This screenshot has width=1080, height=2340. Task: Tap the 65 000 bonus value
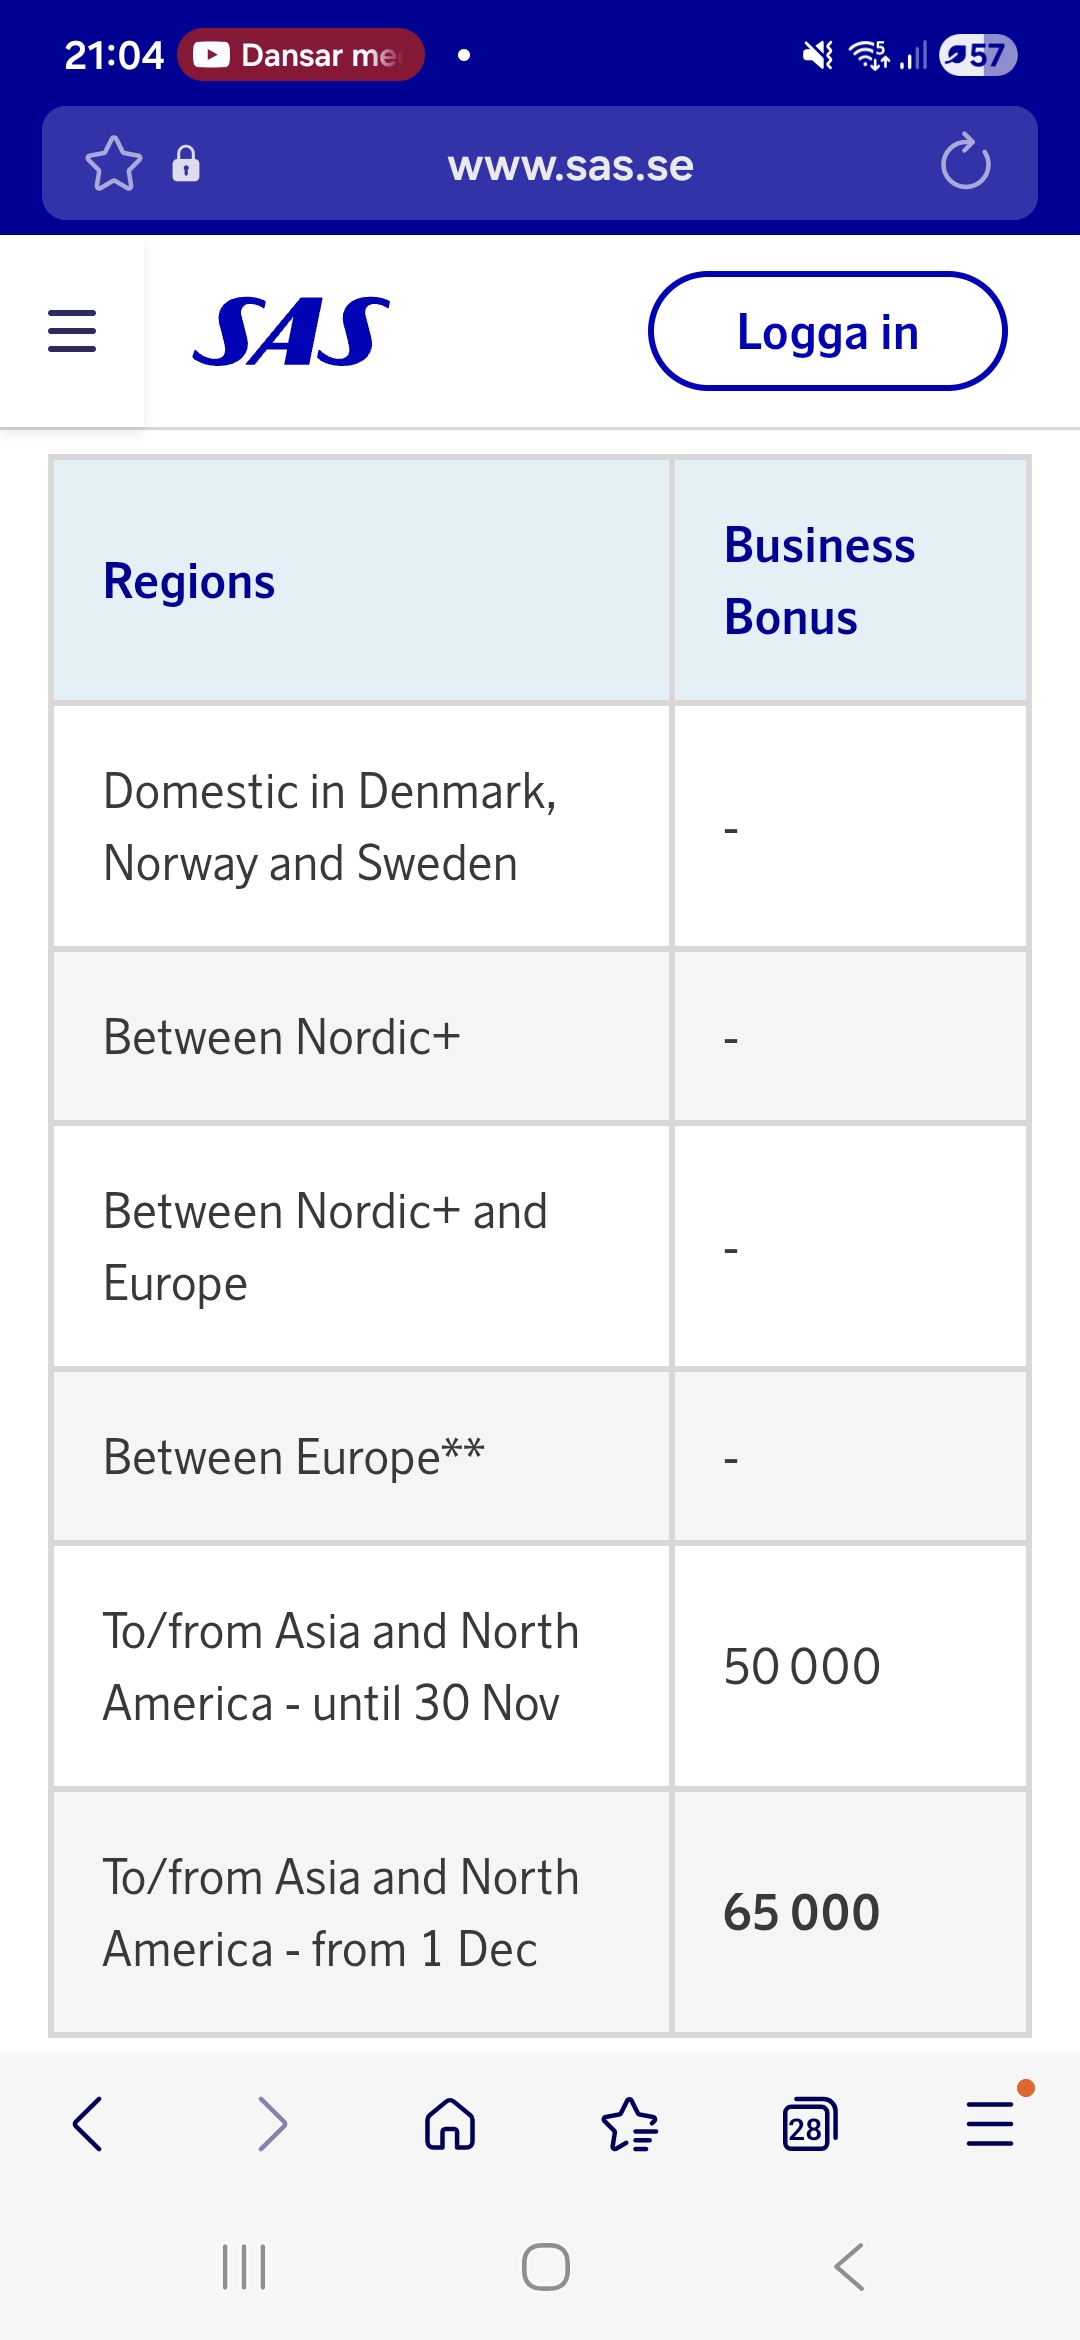[801, 1912]
